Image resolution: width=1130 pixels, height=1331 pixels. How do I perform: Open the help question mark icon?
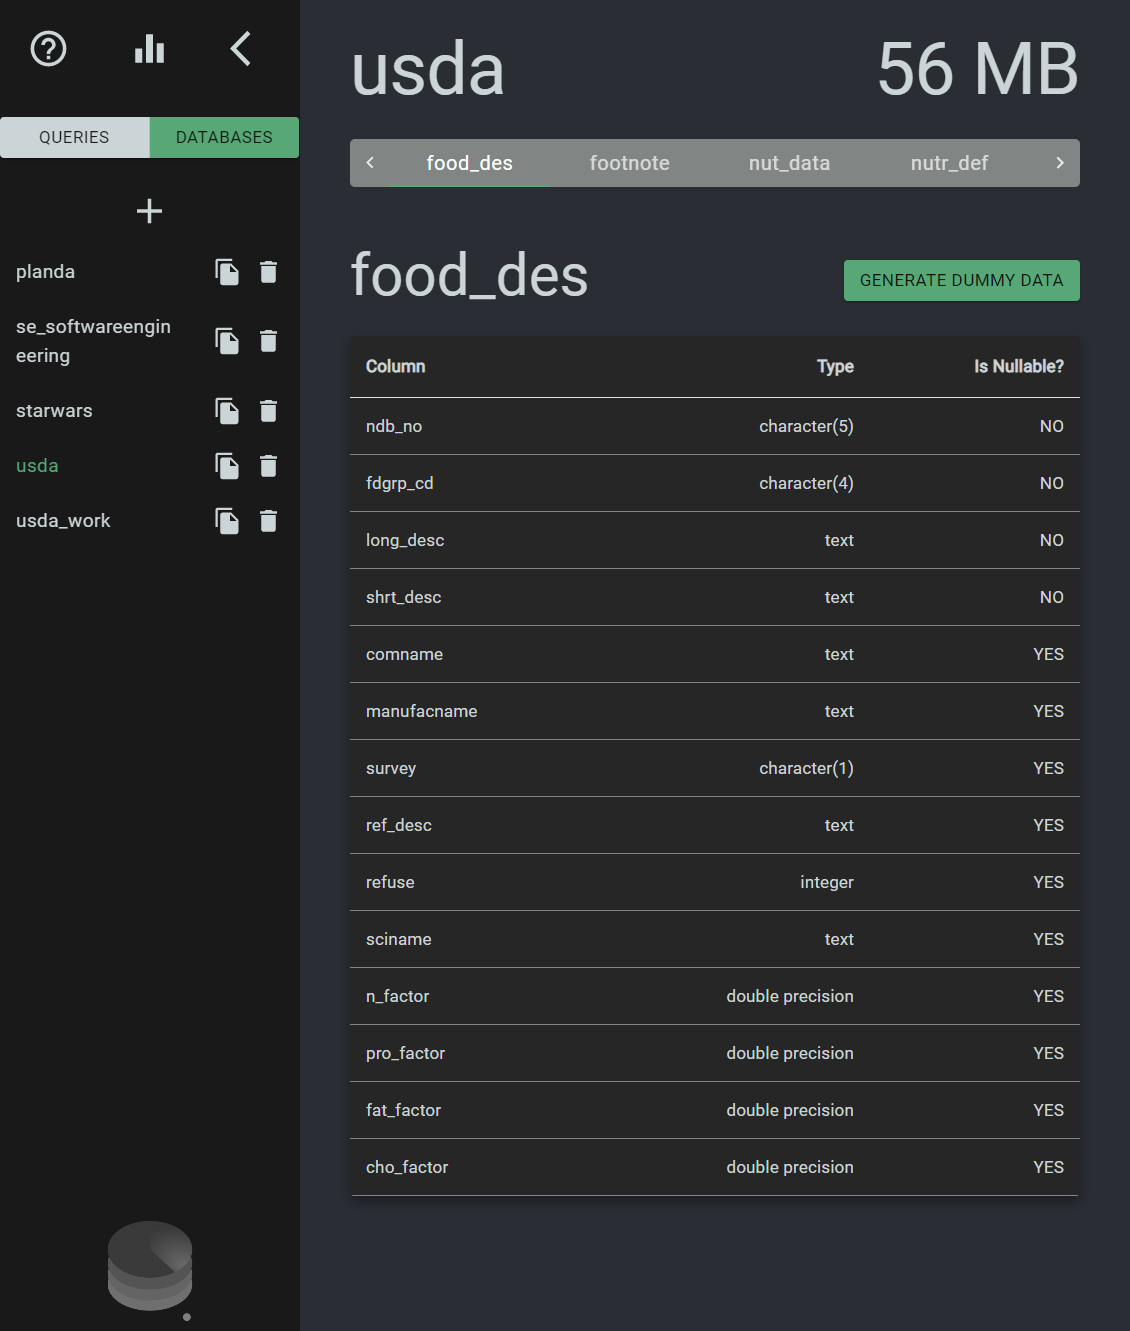pyautogui.click(x=49, y=48)
